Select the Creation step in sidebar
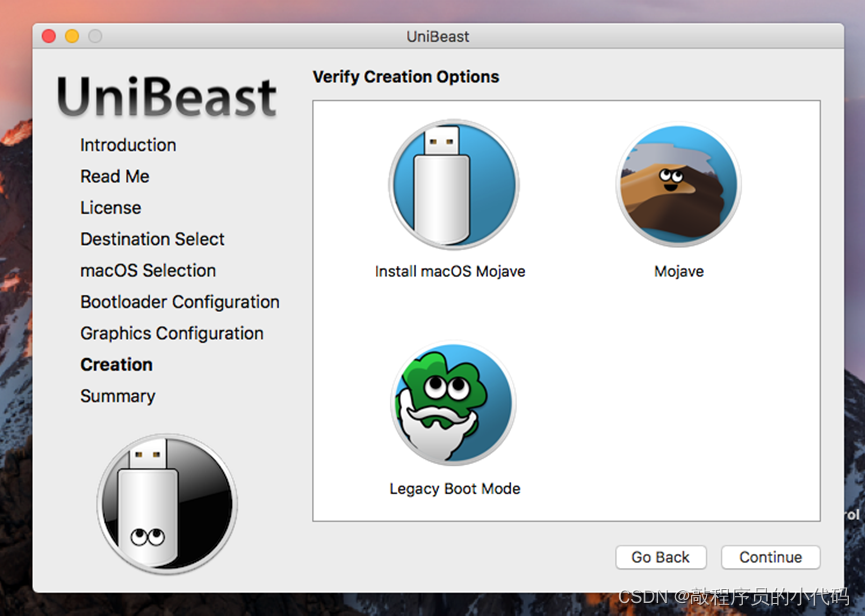Image resolution: width=865 pixels, height=616 pixels. point(116,365)
